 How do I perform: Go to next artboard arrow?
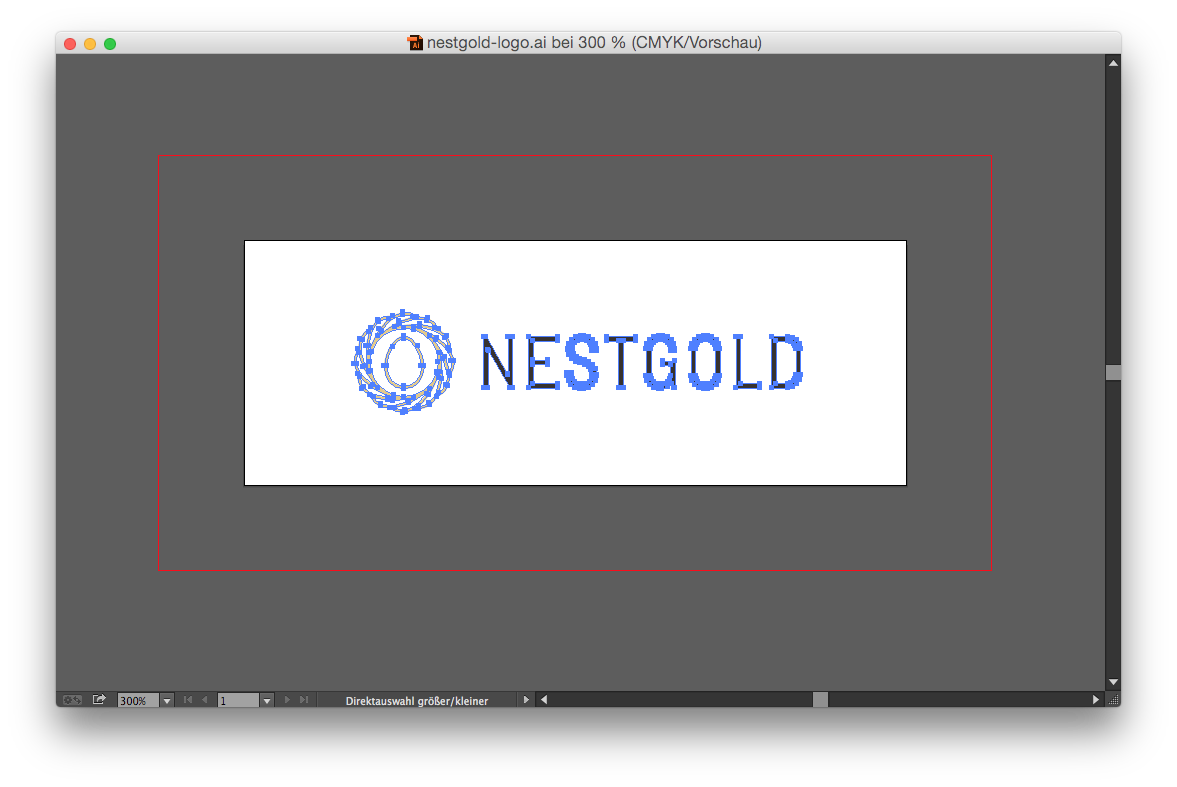click(x=287, y=700)
